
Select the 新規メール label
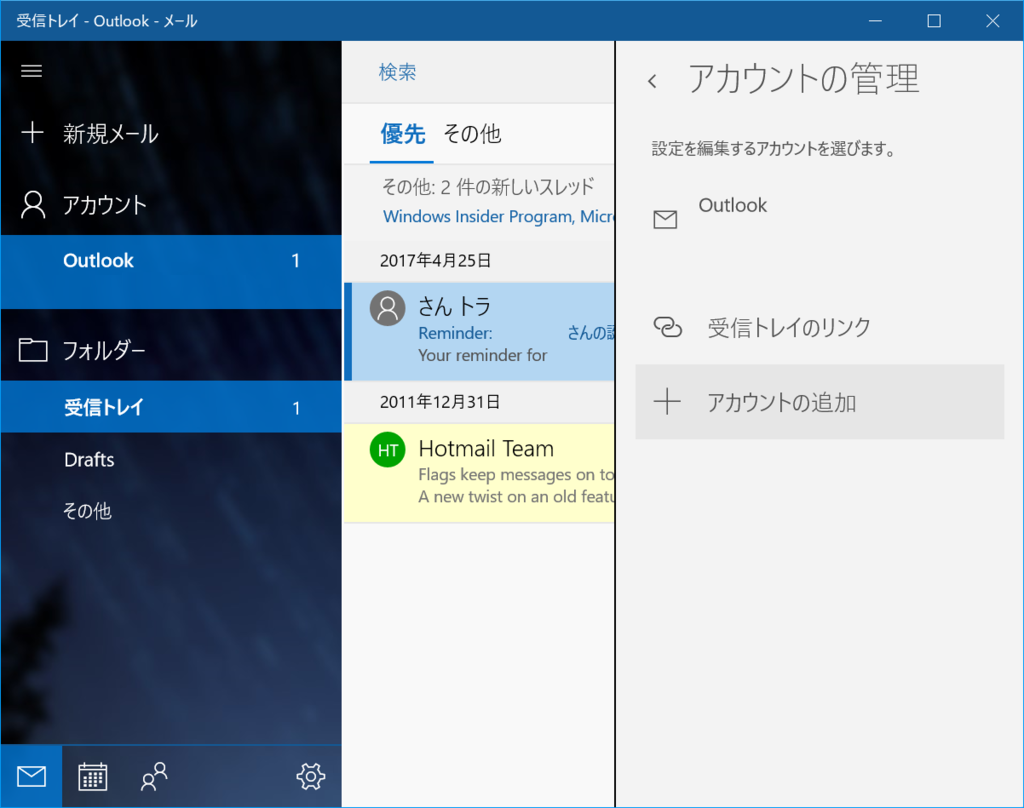coord(110,133)
